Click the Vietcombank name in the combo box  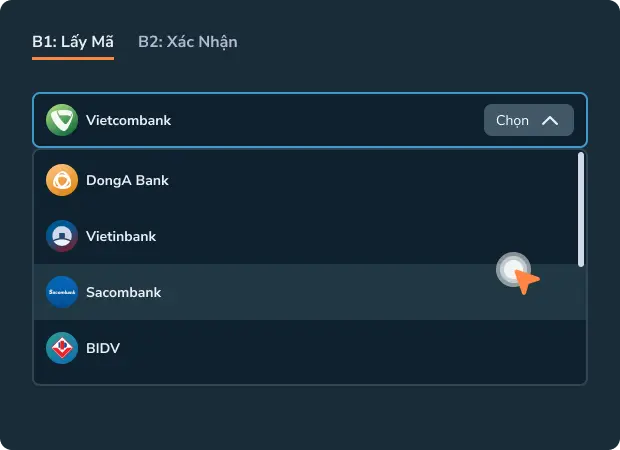pyautogui.click(x=128, y=120)
